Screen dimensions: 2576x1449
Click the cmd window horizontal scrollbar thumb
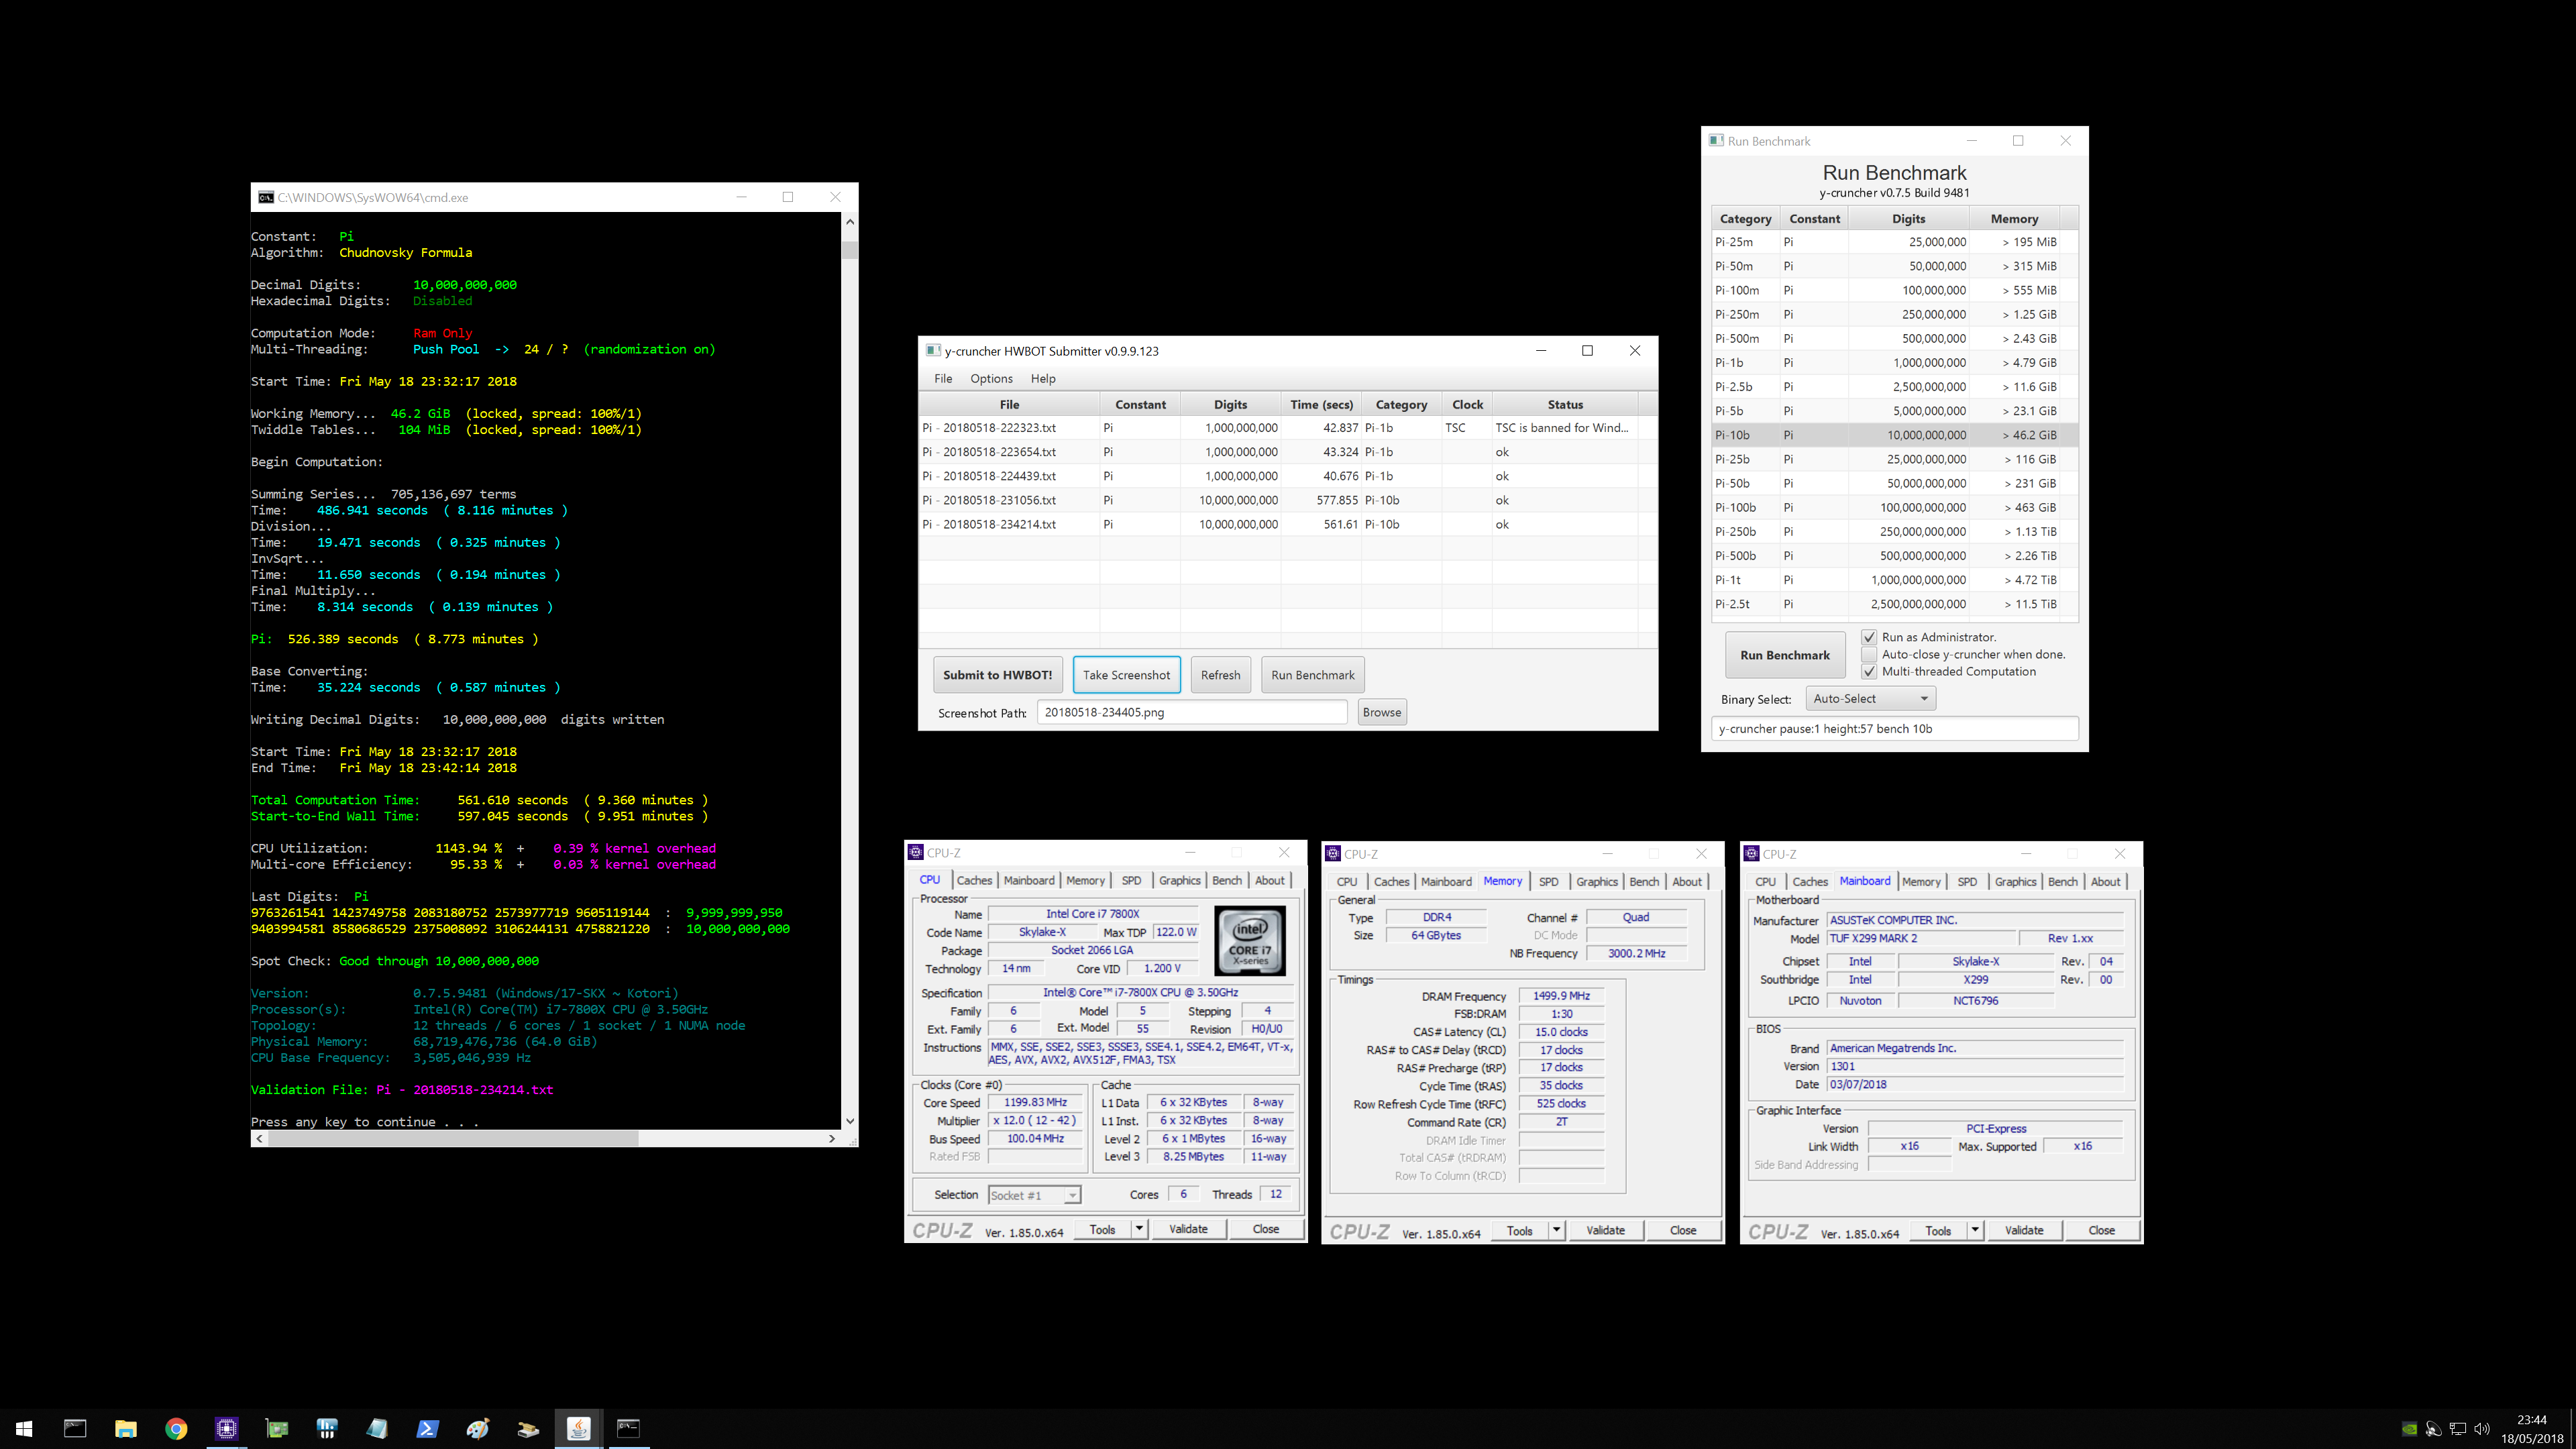(453, 1138)
